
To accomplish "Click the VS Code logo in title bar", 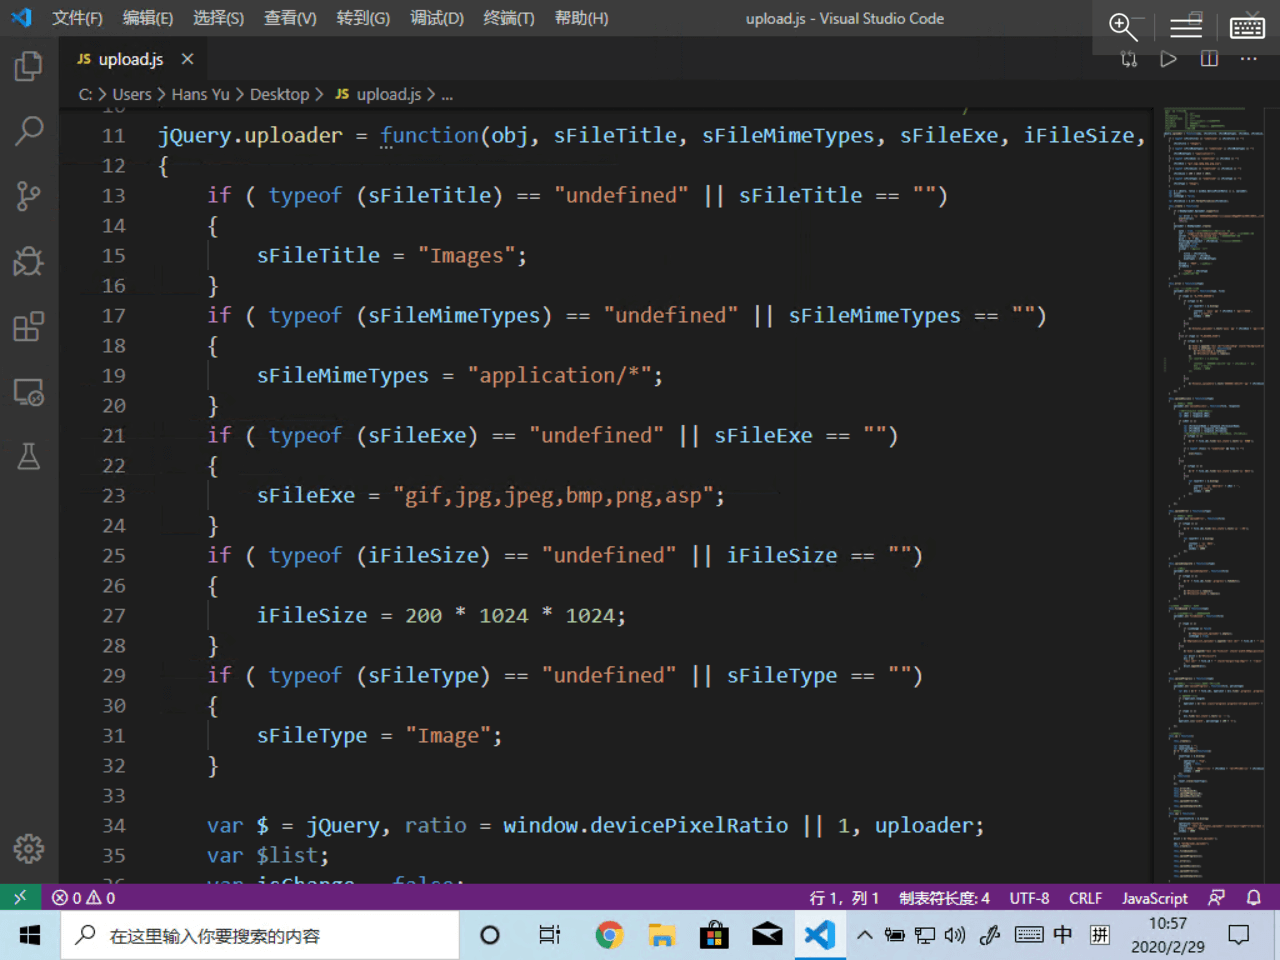I will pyautogui.click(x=21, y=18).
